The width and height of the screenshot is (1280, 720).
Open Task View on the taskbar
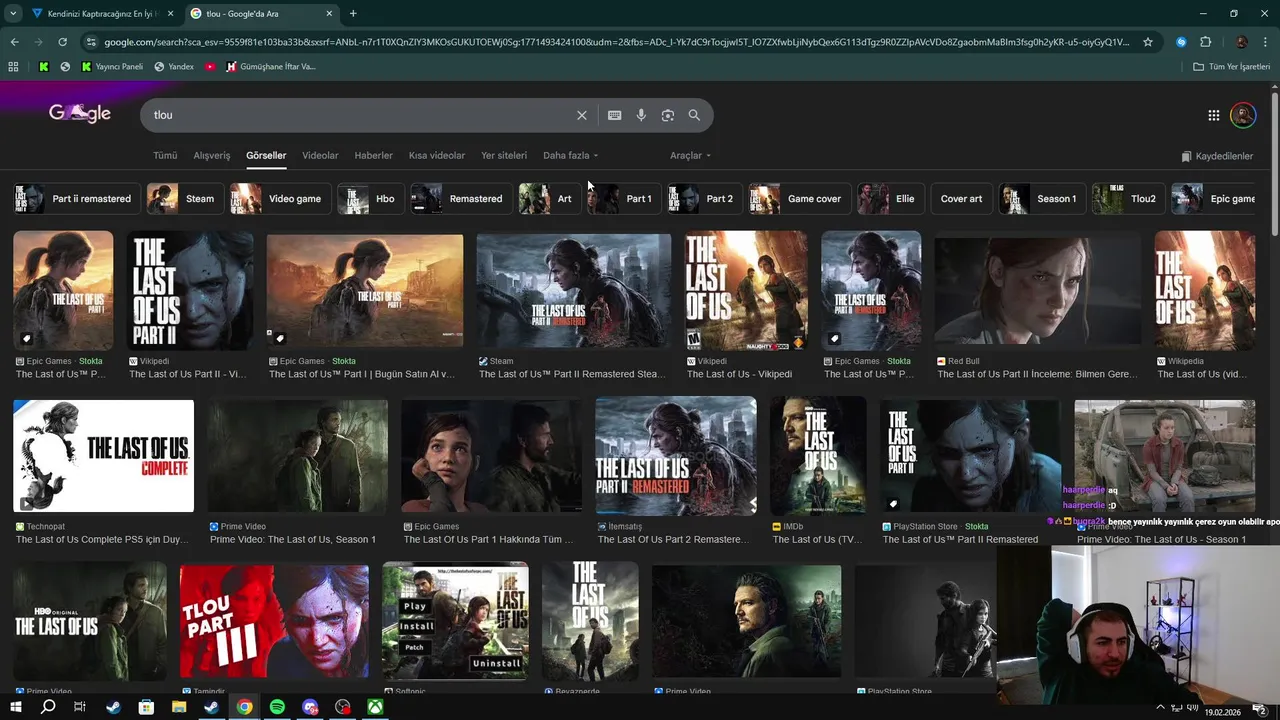coord(80,707)
